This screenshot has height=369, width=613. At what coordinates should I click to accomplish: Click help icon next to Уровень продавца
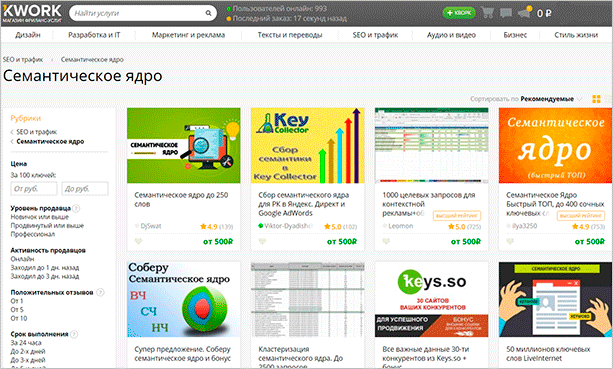pos(76,208)
